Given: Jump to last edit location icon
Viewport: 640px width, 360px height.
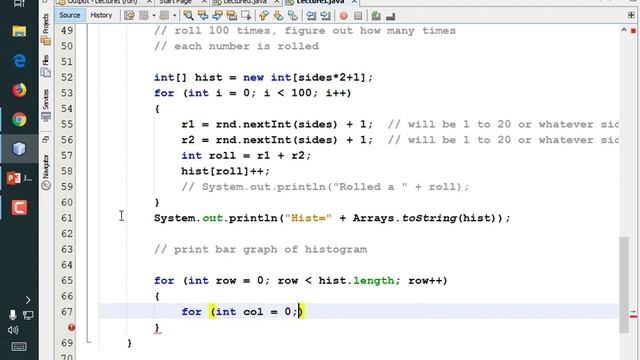Looking at the screenshot, I should click(x=129, y=16).
